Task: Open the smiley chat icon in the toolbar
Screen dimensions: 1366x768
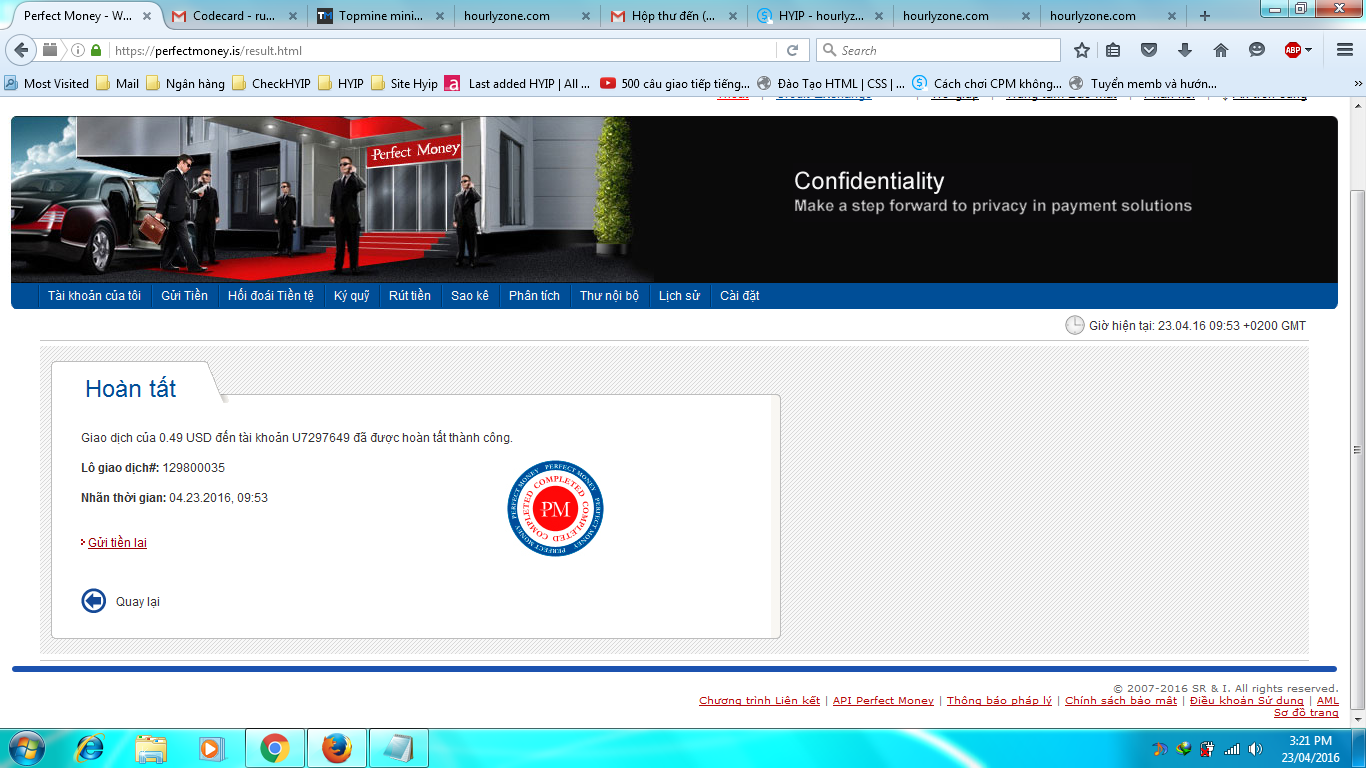Action: pyautogui.click(x=1257, y=50)
